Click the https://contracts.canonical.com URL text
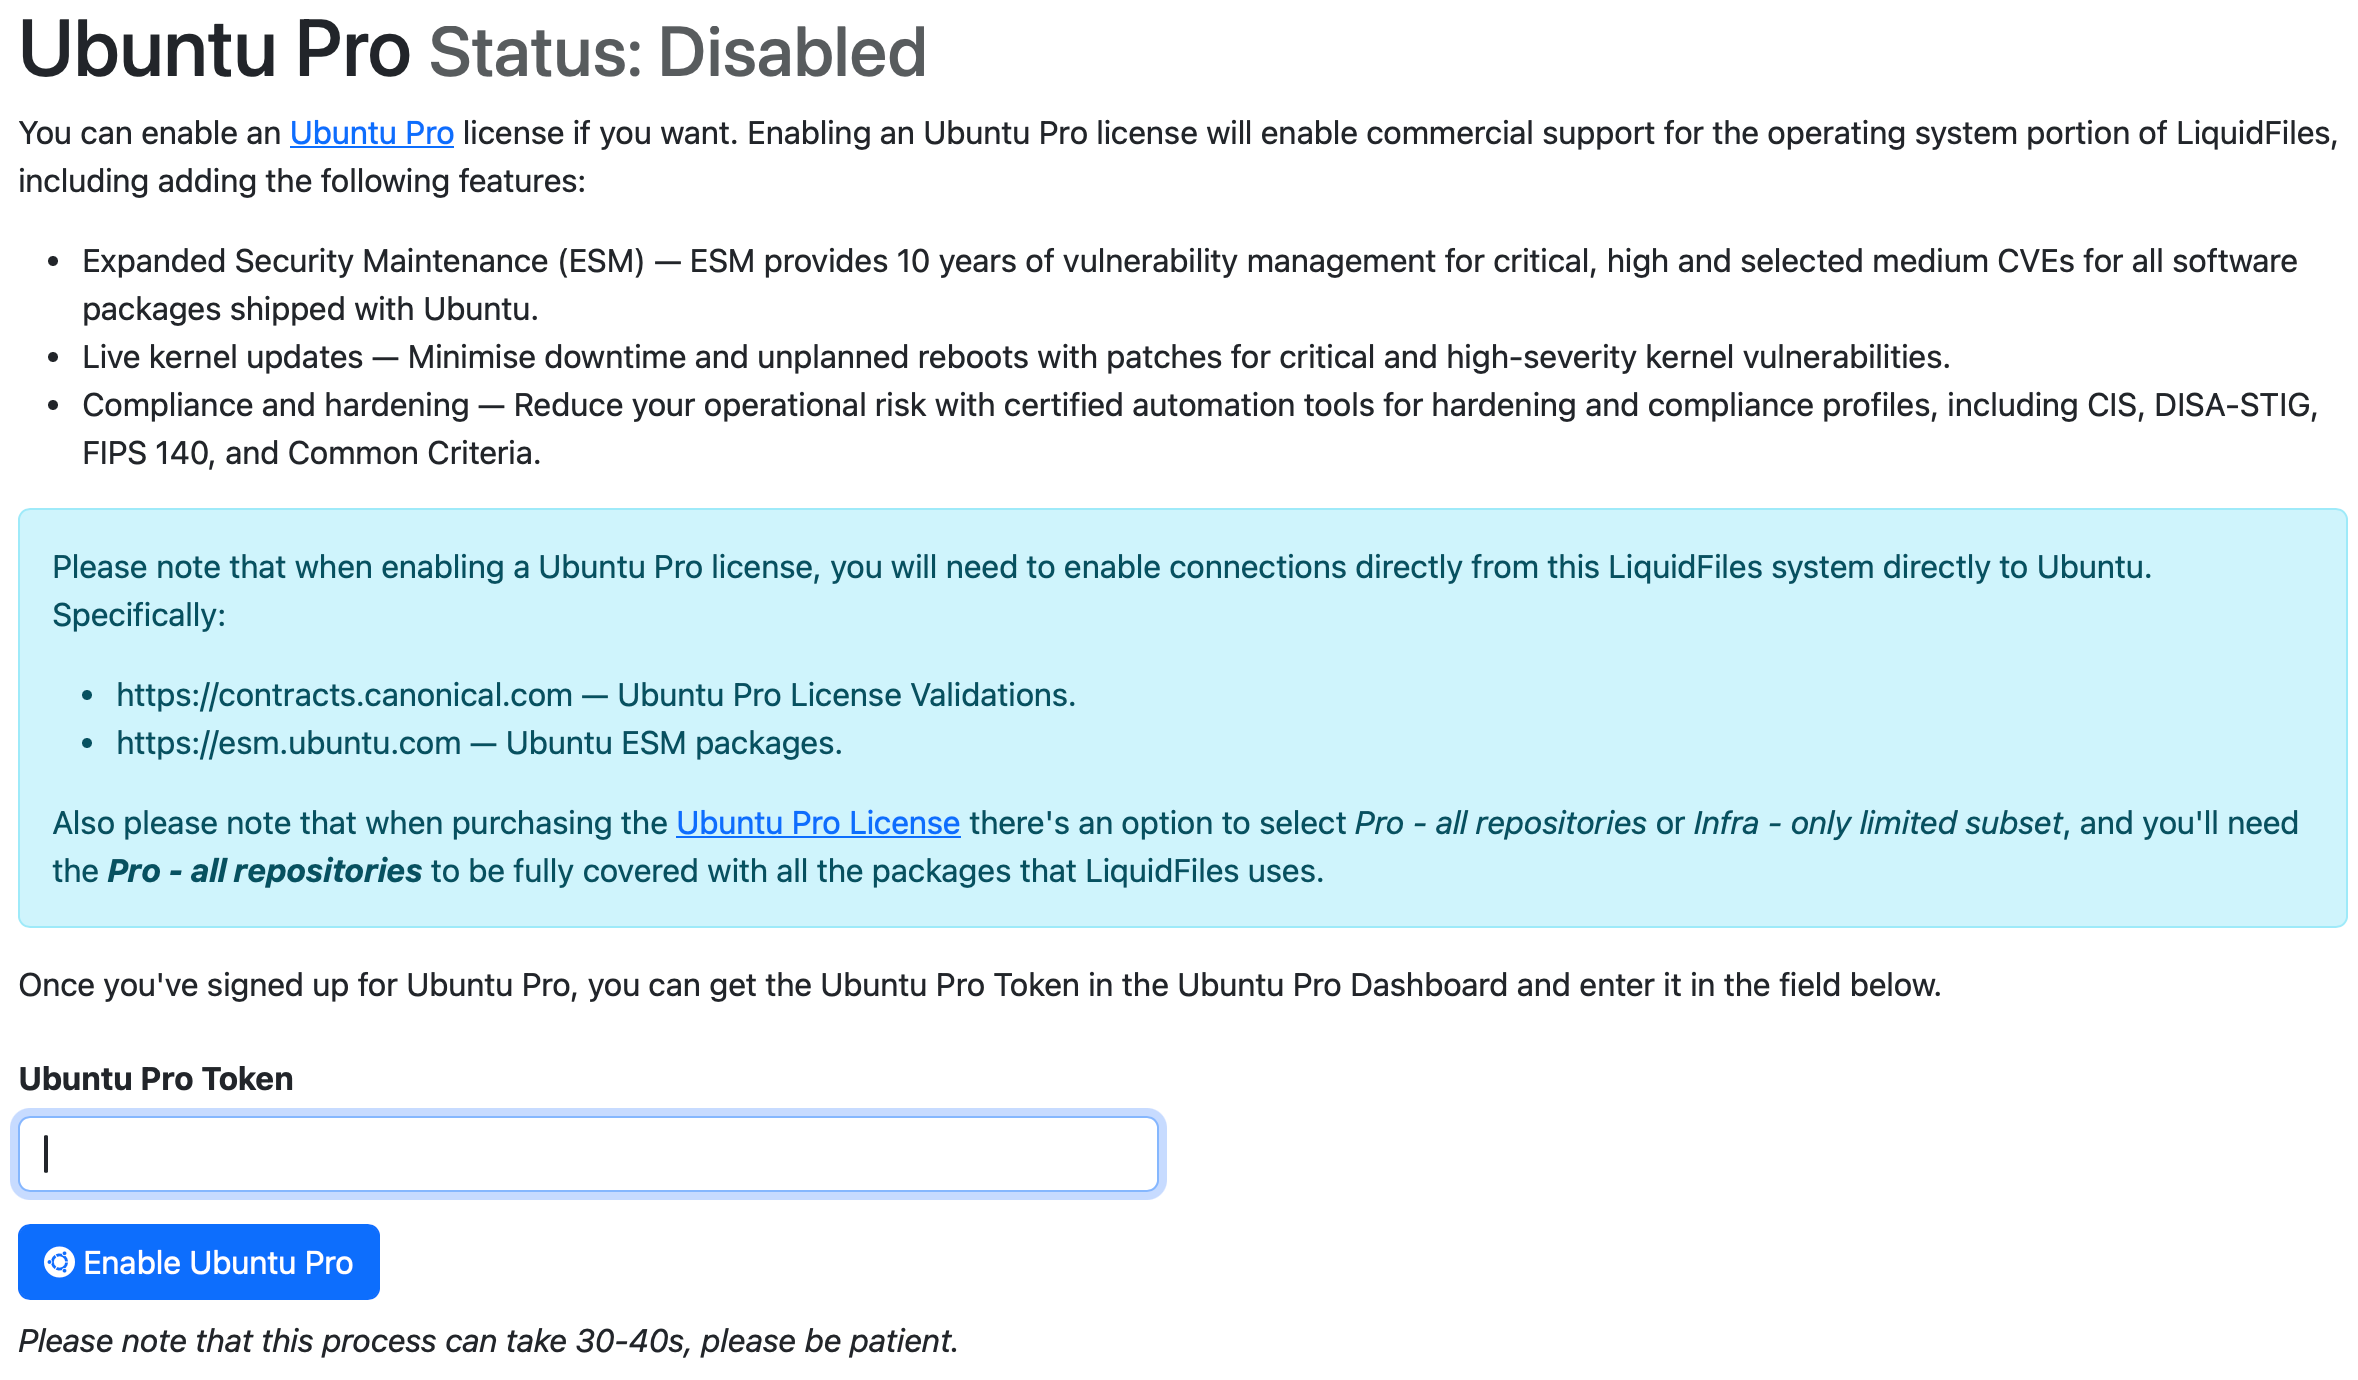The width and height of the screenshot is (2358, 1380). tap(344, 695)
